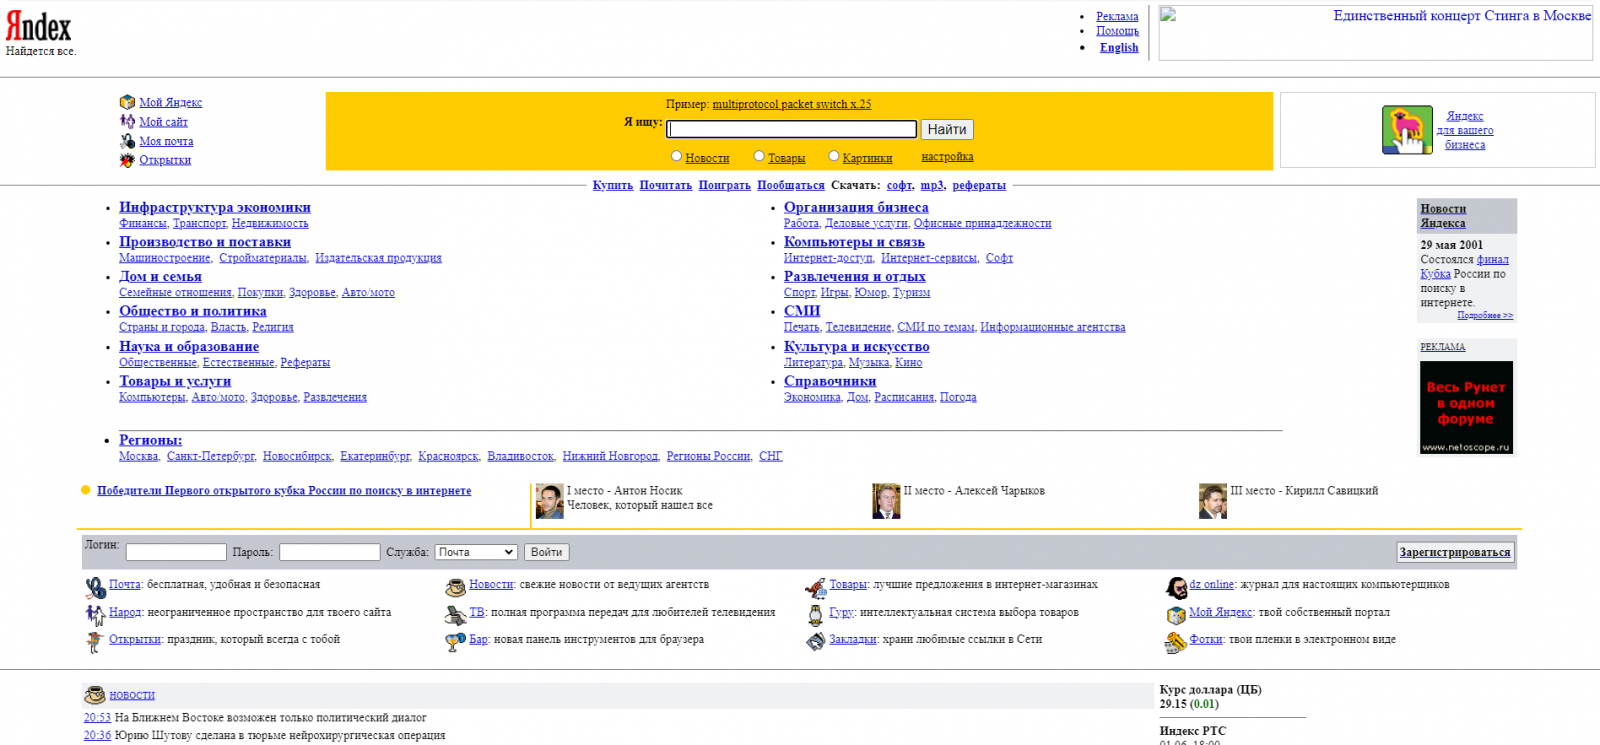
Task: Click the Купить quick link
Action: click(x=613, y=185)
